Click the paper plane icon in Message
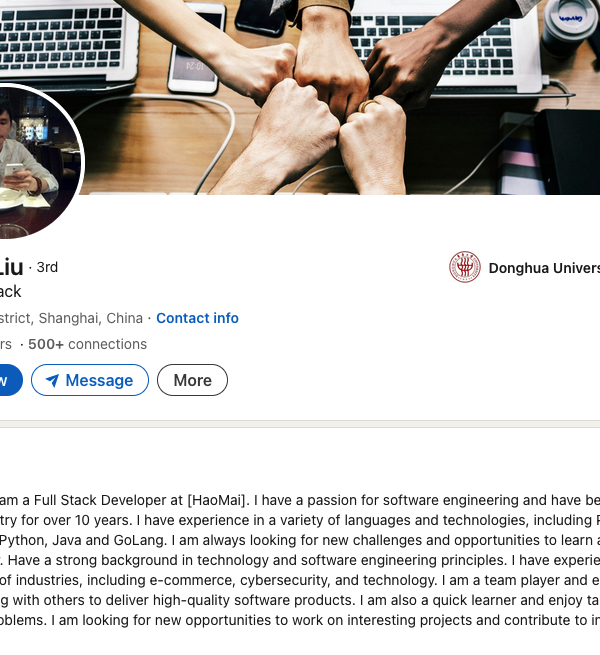Screen dimensions: 600x655 click(x=52, y=380)
